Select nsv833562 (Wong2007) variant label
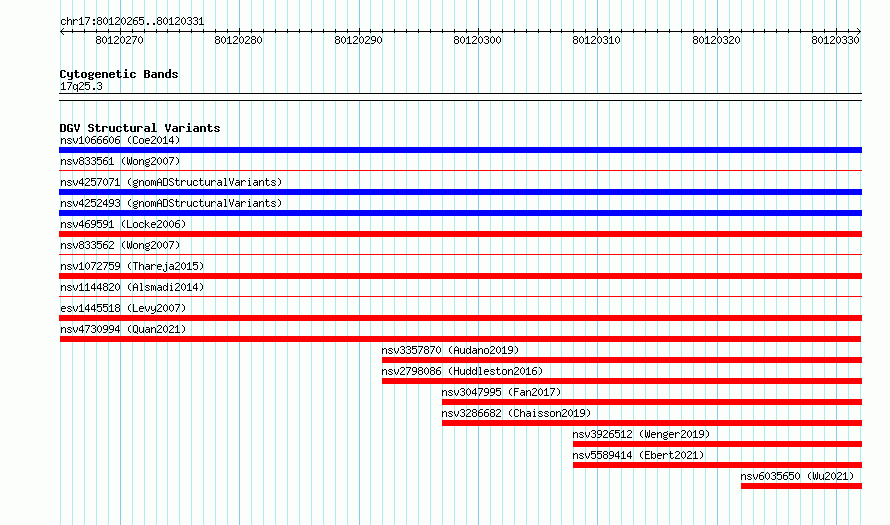The height and width of the screenshot is (525, 890). pyautogui.click(x=120, y=245)
